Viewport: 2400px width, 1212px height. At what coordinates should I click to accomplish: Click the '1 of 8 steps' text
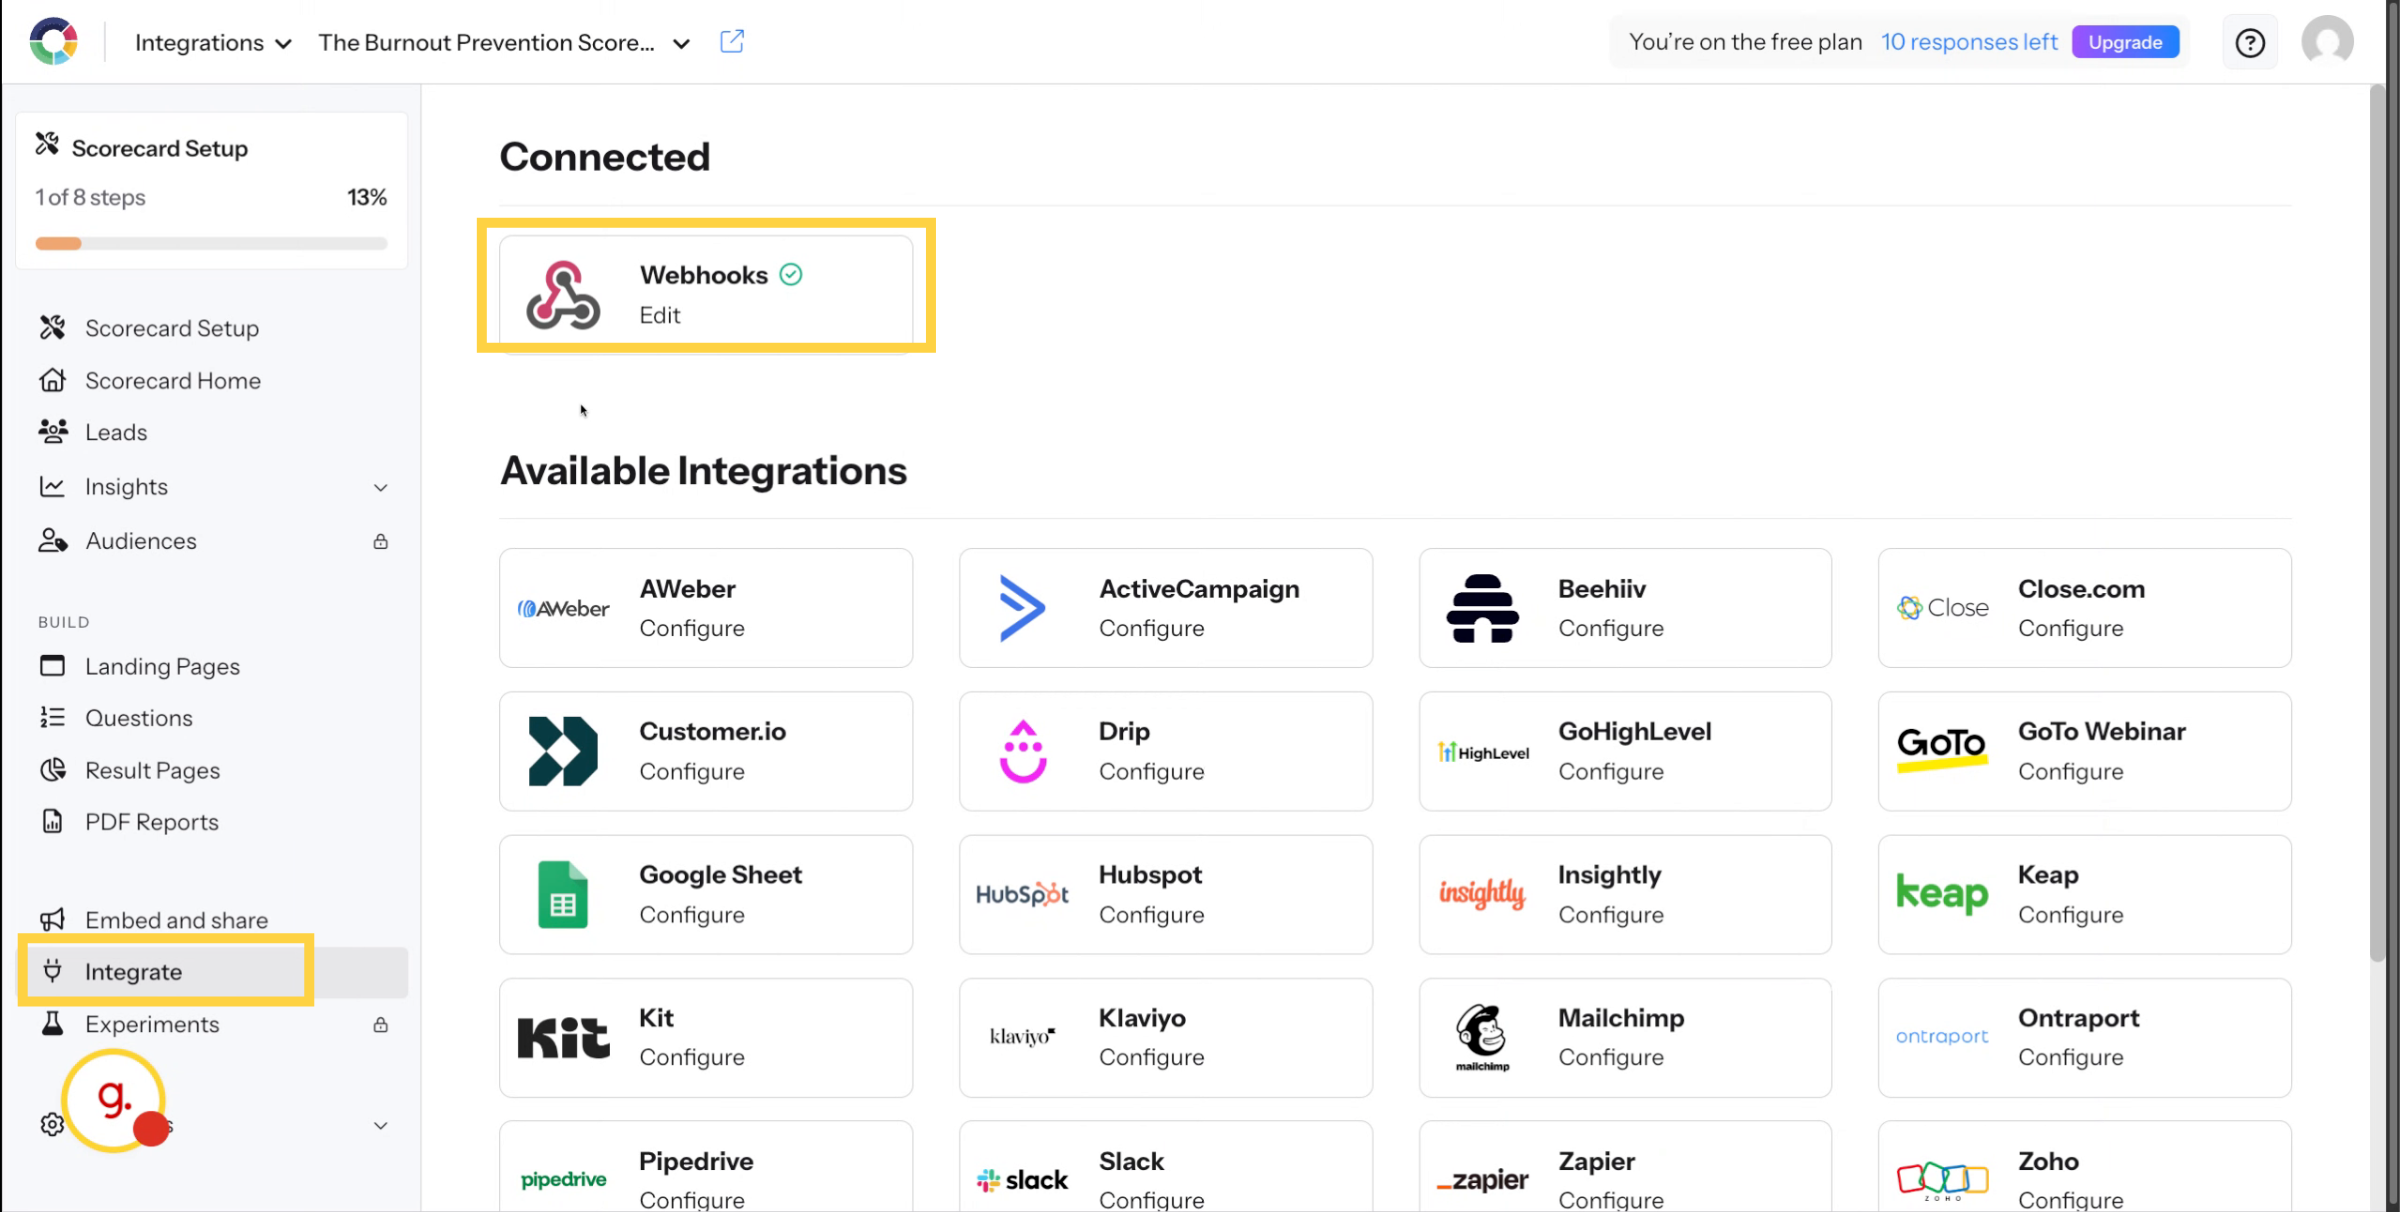coord(90,197)
